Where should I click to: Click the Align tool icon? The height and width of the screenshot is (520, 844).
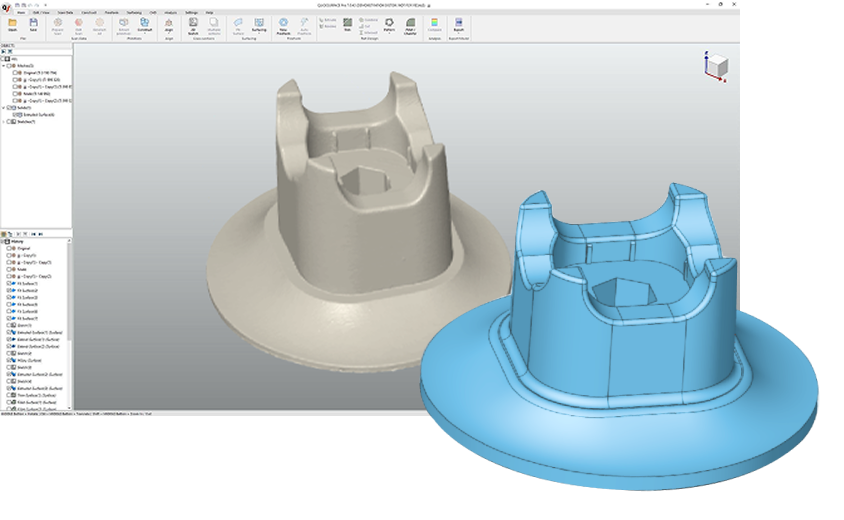169,23
